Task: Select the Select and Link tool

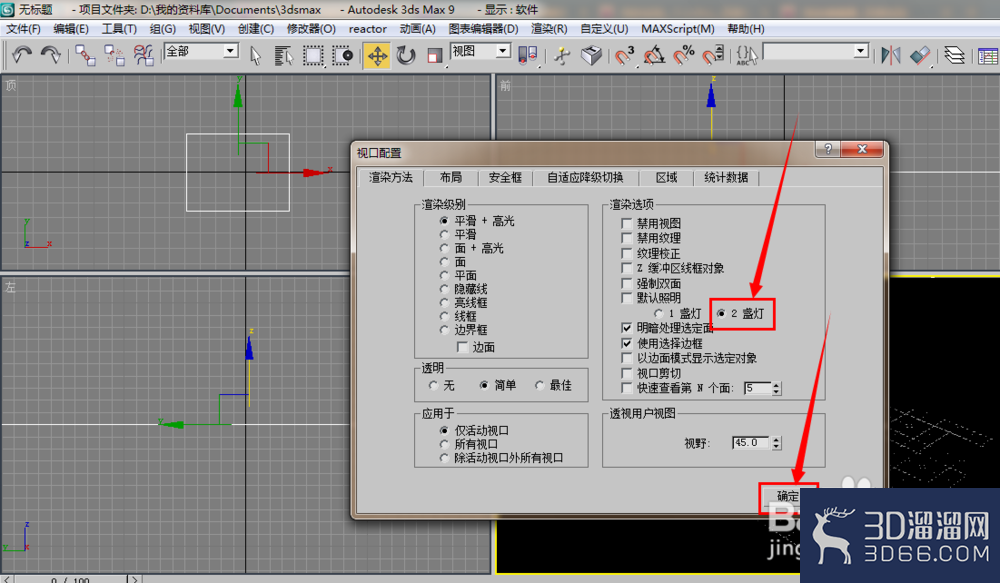Action: [85, 55]
